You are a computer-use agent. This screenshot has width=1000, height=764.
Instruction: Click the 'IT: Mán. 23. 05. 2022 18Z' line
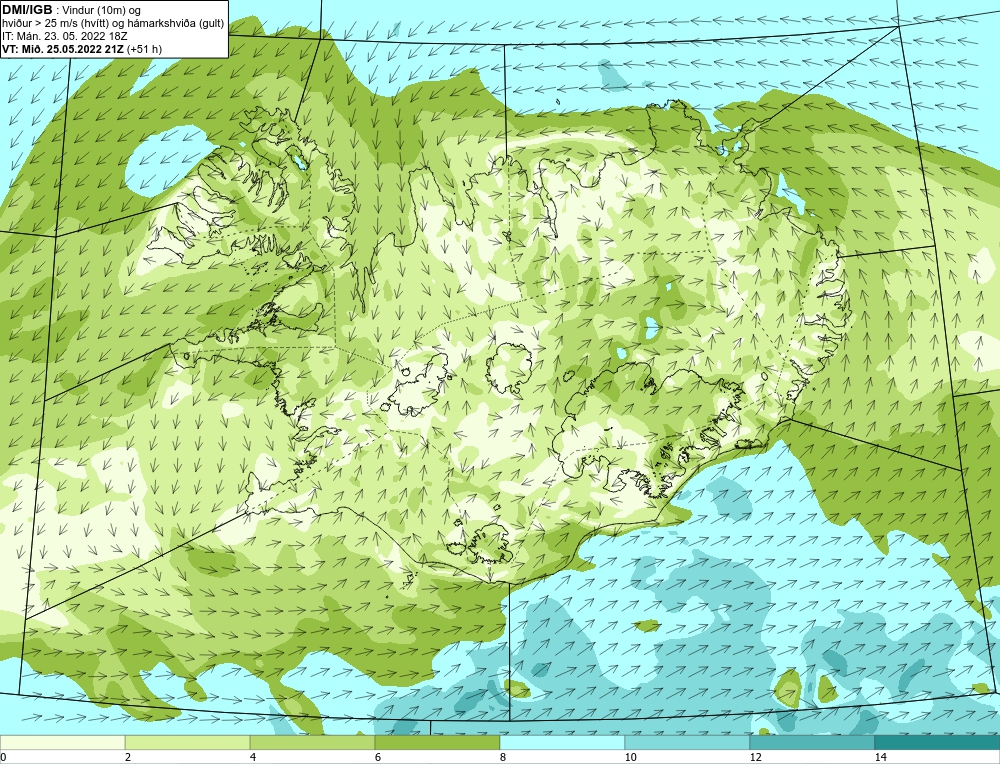pos(62,36)
